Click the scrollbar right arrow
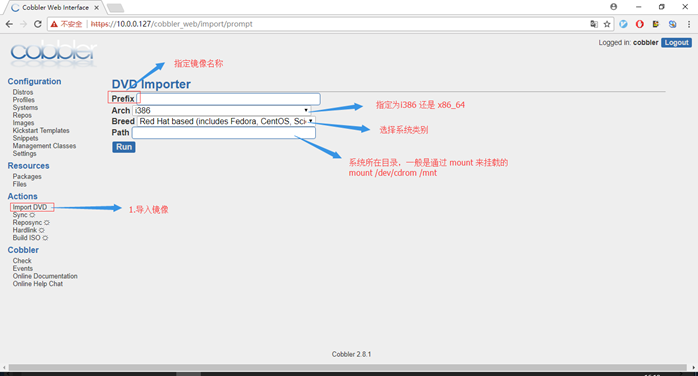This screenshot has width=698, height=376. 694,368
